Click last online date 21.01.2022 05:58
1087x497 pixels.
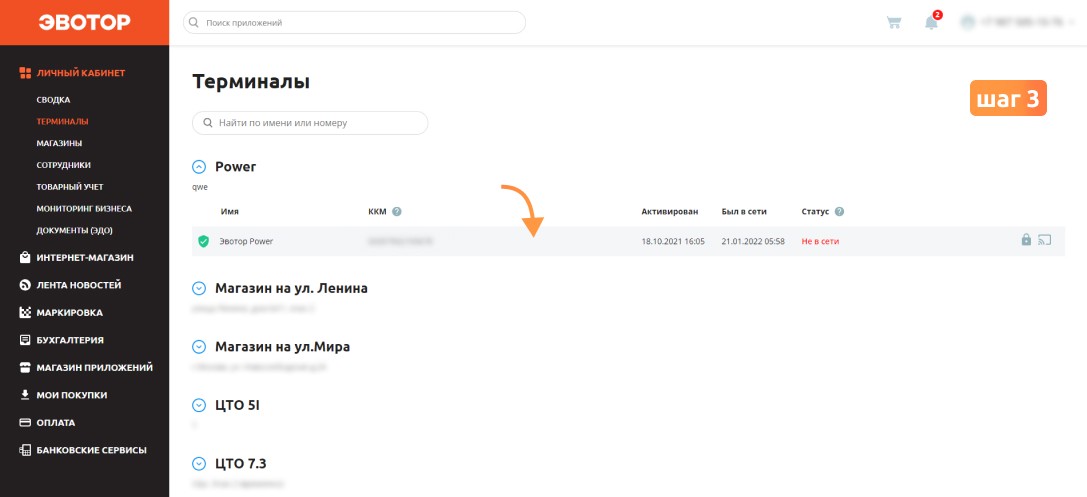click(x=753, y=241)
